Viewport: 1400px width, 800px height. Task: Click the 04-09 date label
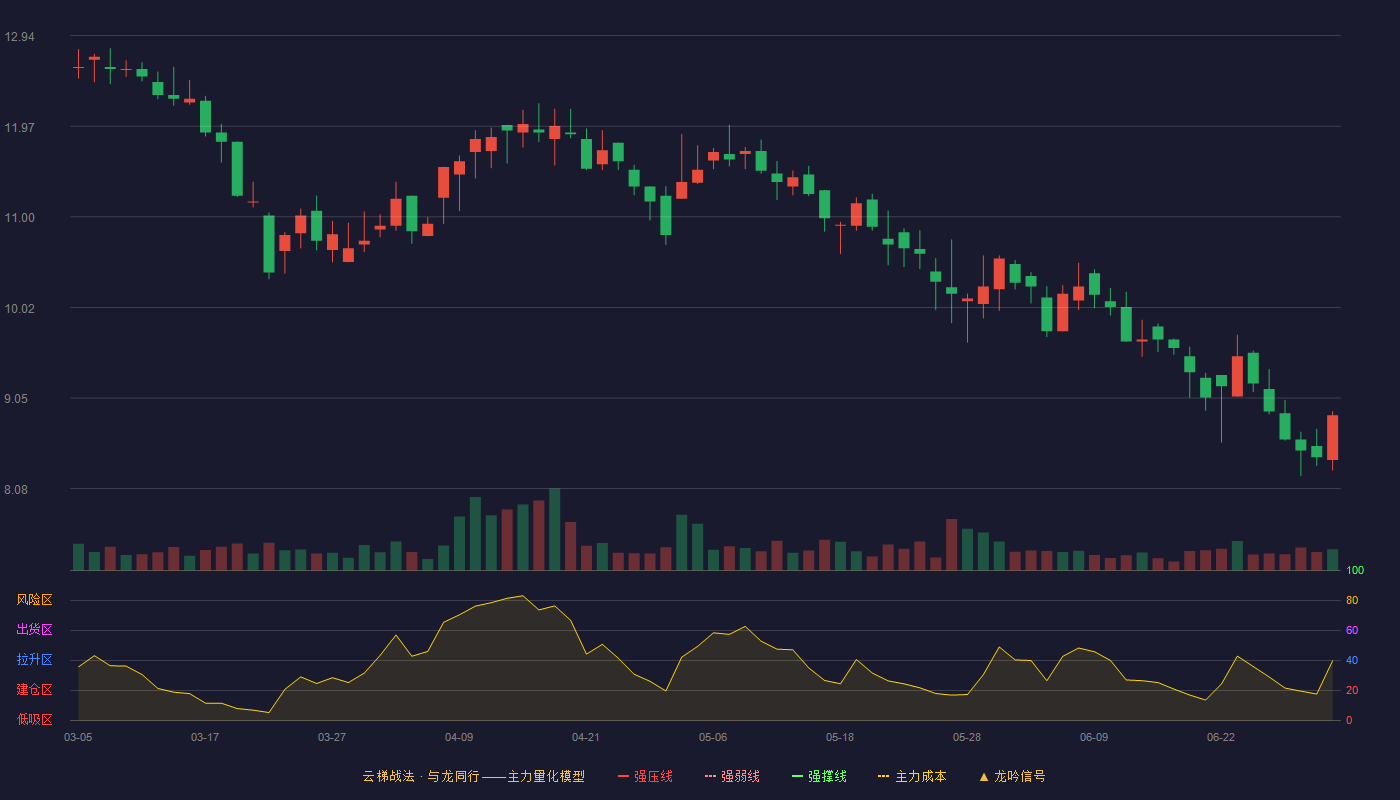[x=459, y=737]
